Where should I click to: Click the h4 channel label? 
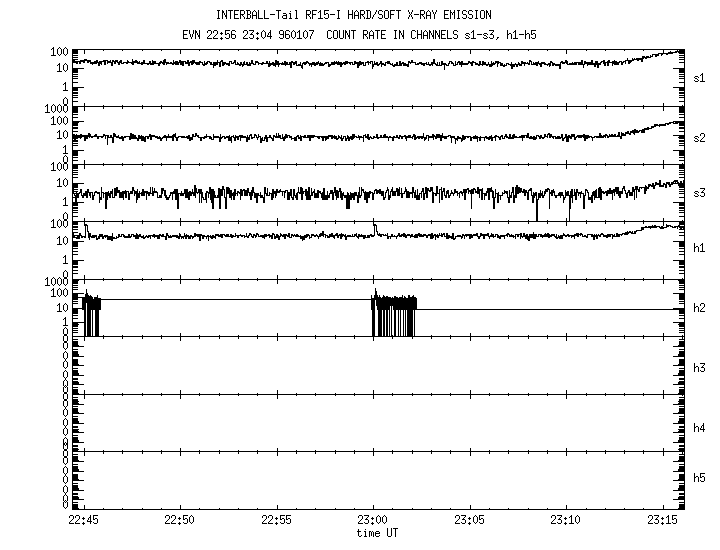coord(700,428)
